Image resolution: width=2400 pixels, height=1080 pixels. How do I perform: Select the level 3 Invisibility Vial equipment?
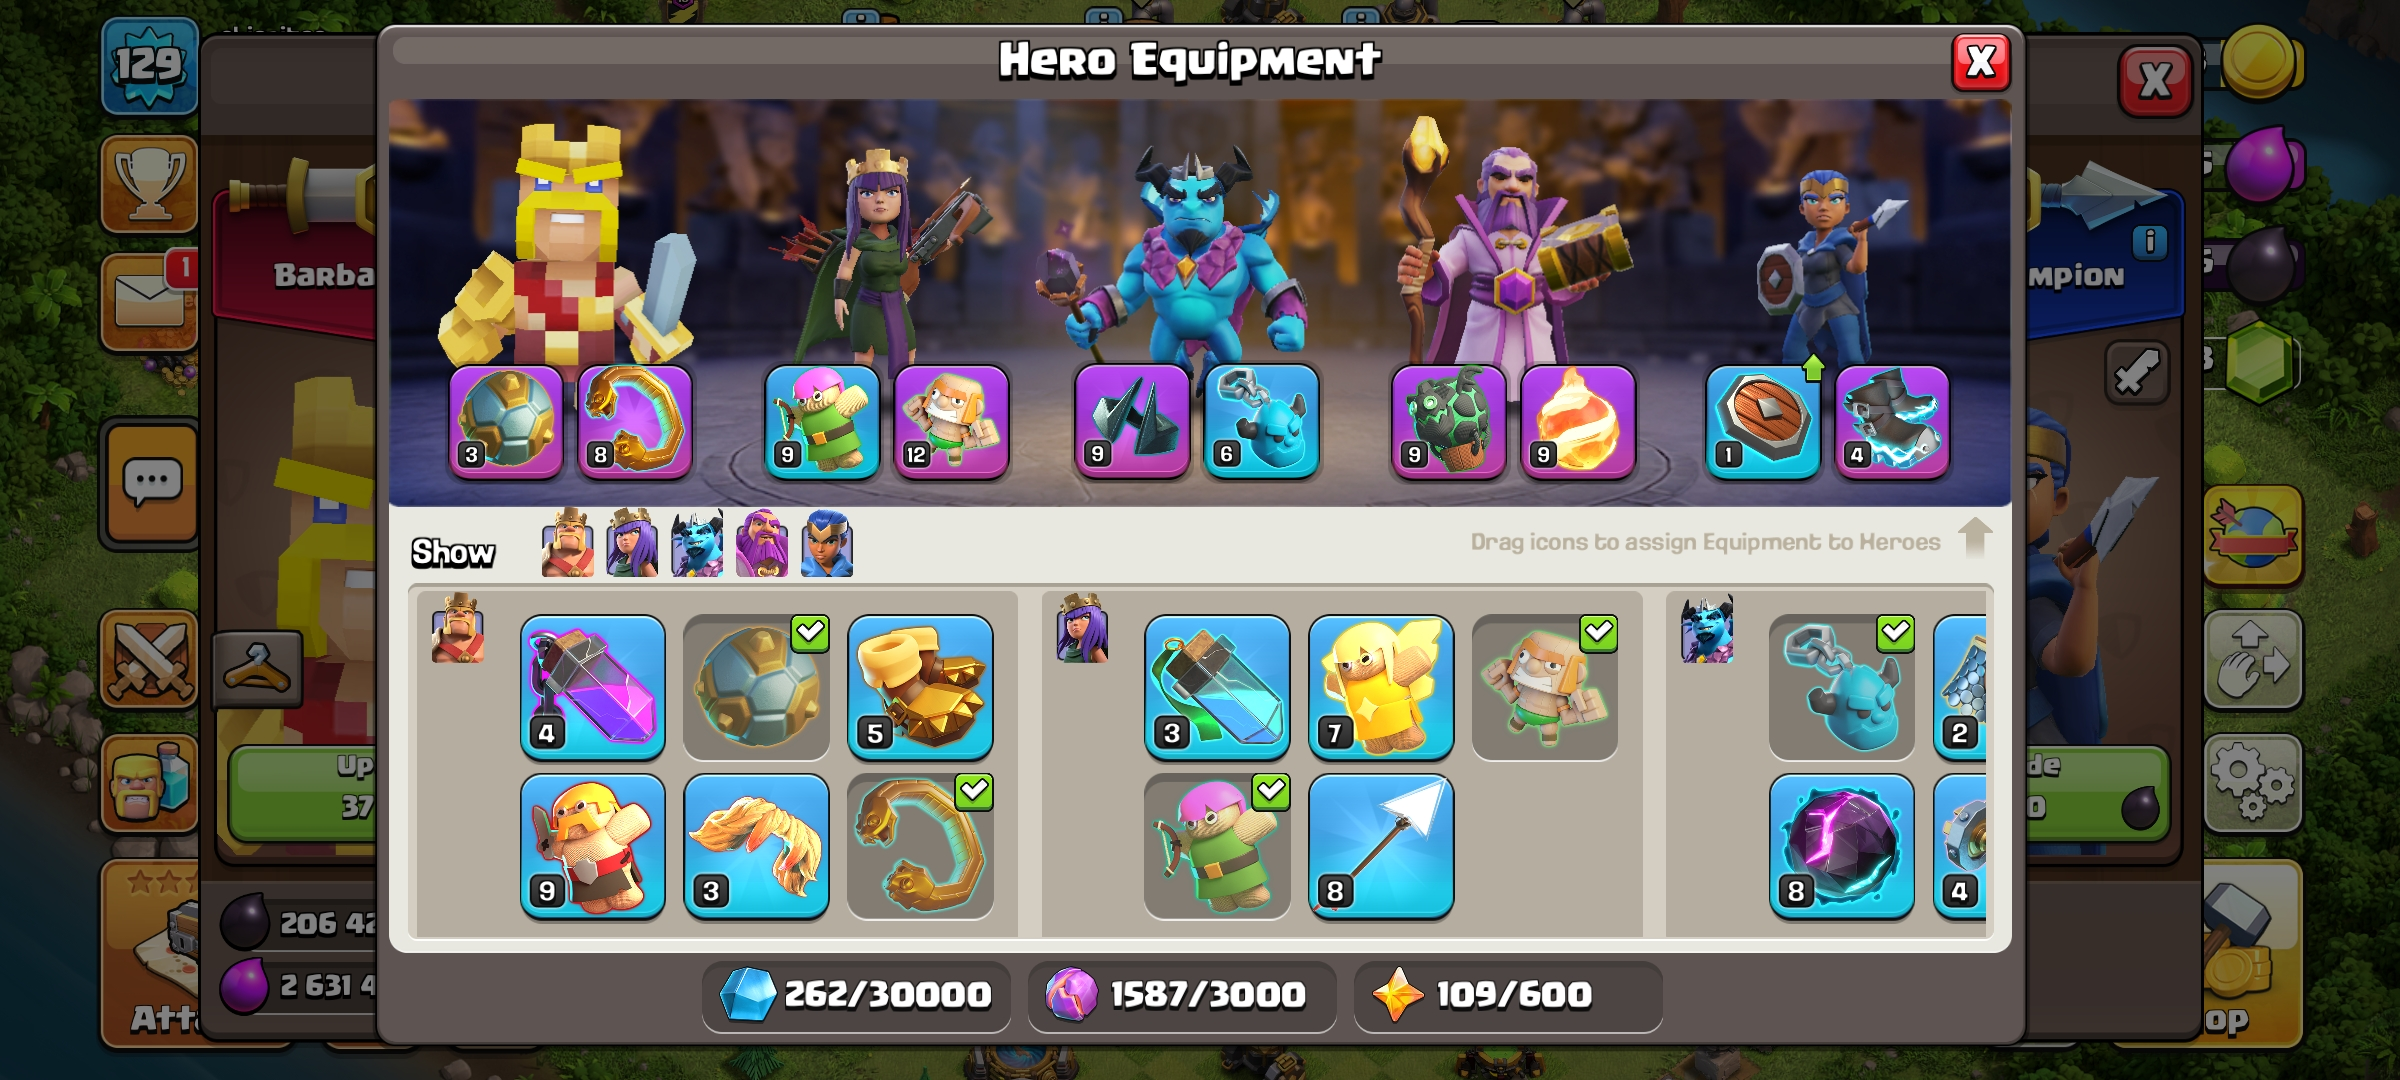point(1217,687)
